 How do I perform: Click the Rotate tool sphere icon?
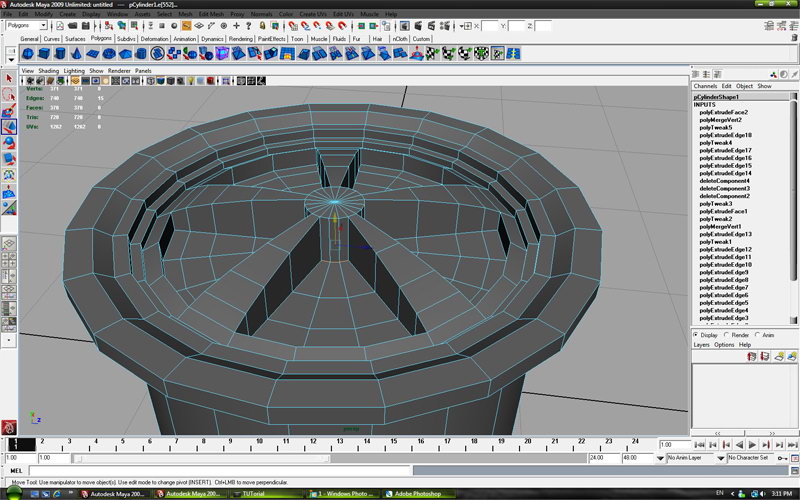[9, 143]
